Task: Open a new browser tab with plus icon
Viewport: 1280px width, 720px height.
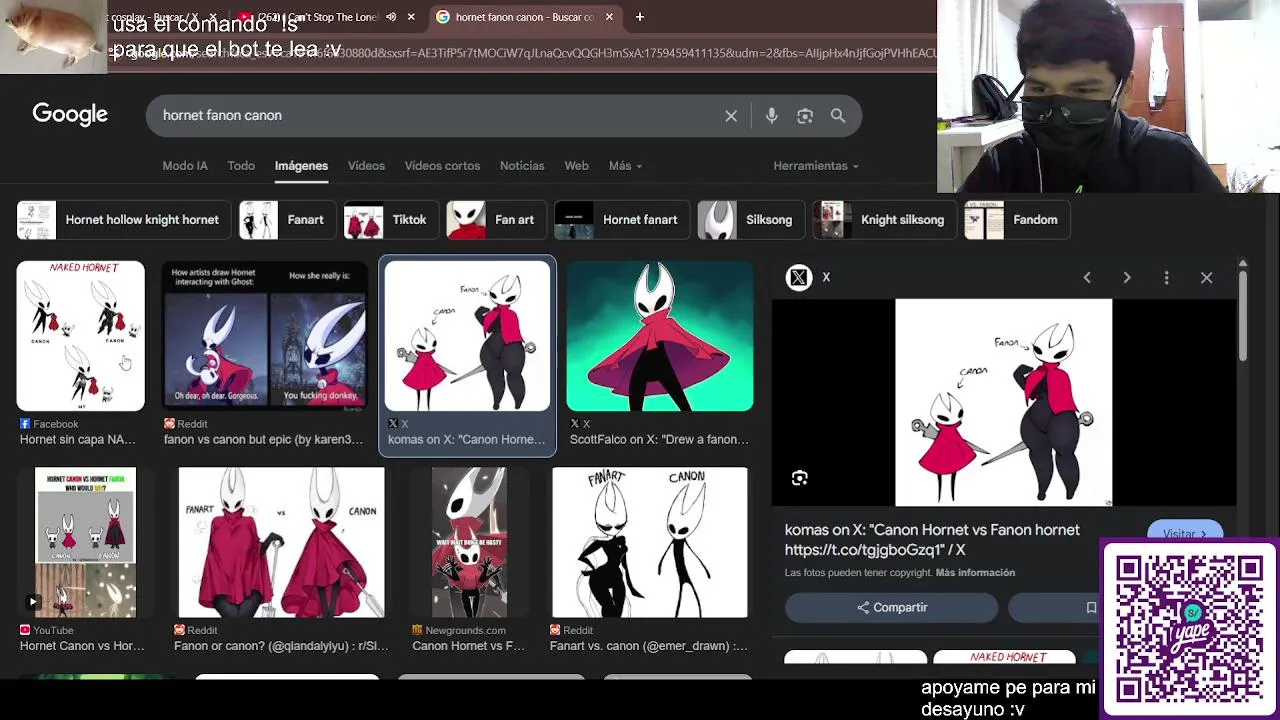Action: click(640, 17)
